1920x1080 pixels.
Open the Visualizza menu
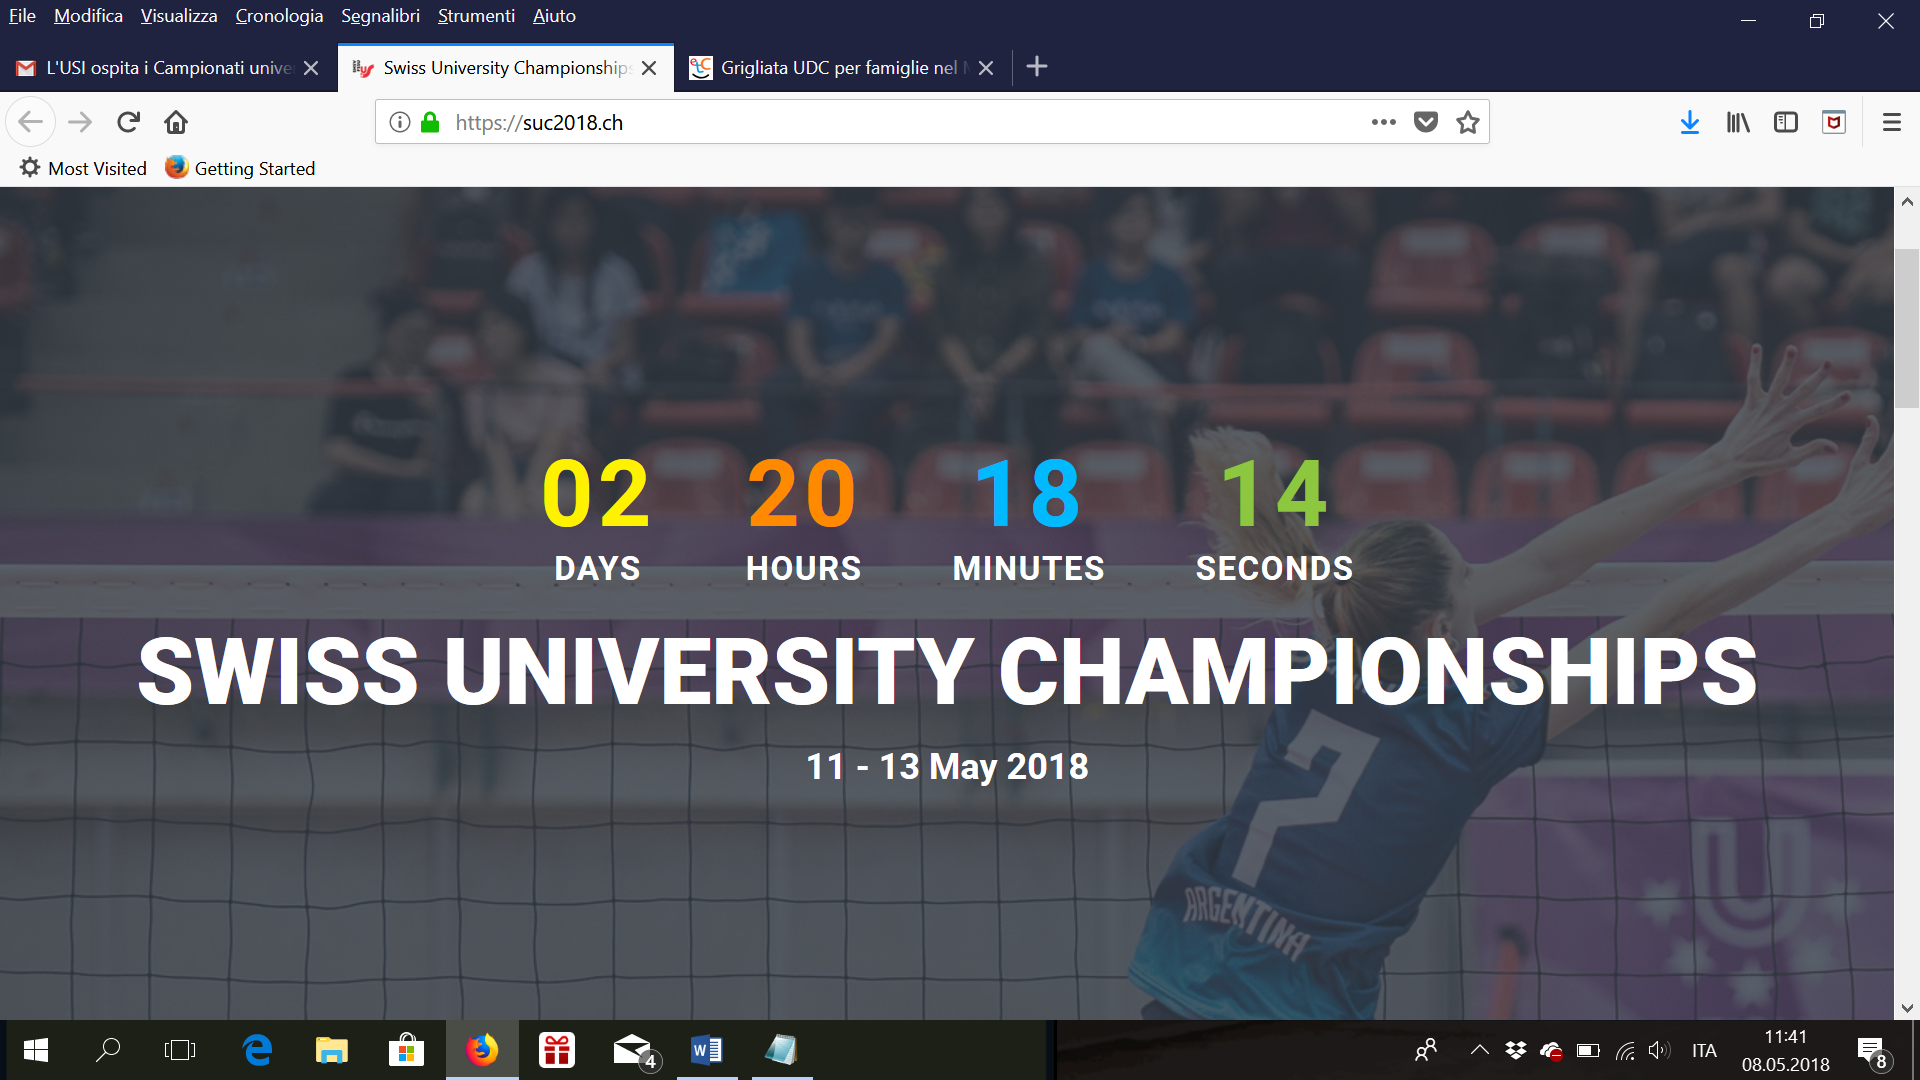[179, 16]
